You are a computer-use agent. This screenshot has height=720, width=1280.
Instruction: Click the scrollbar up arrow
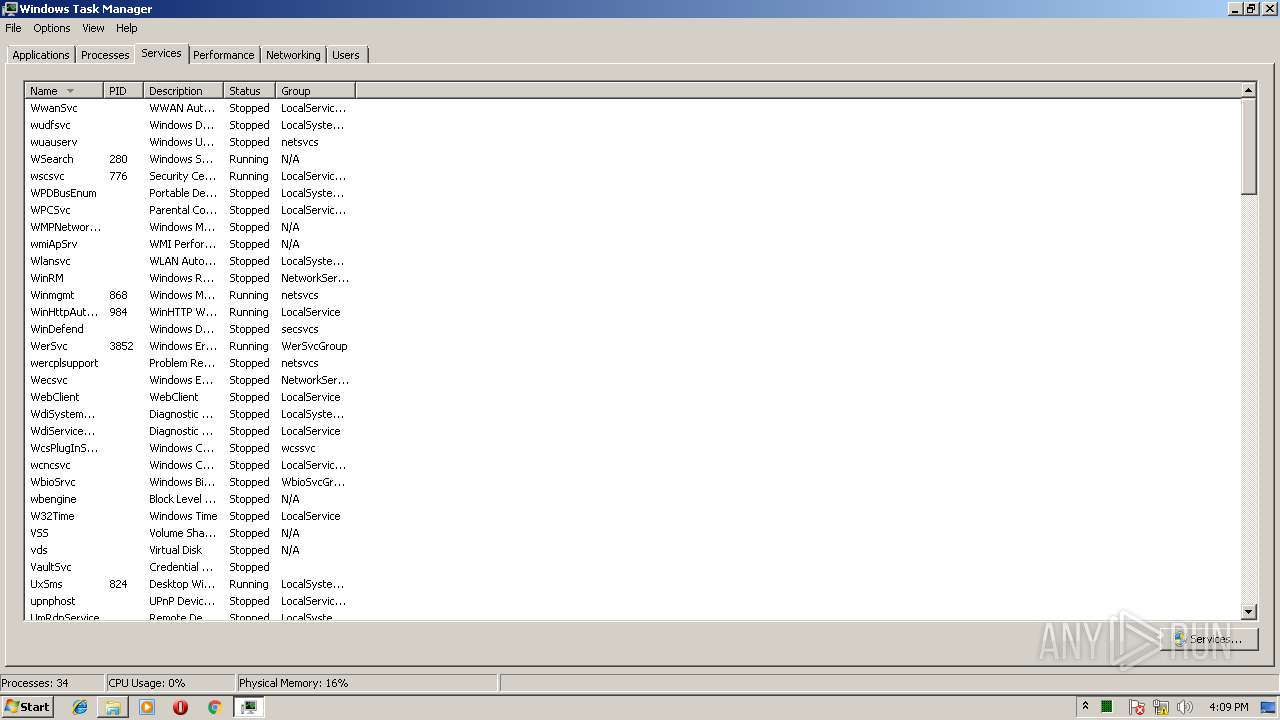(x=1248, y=91)
